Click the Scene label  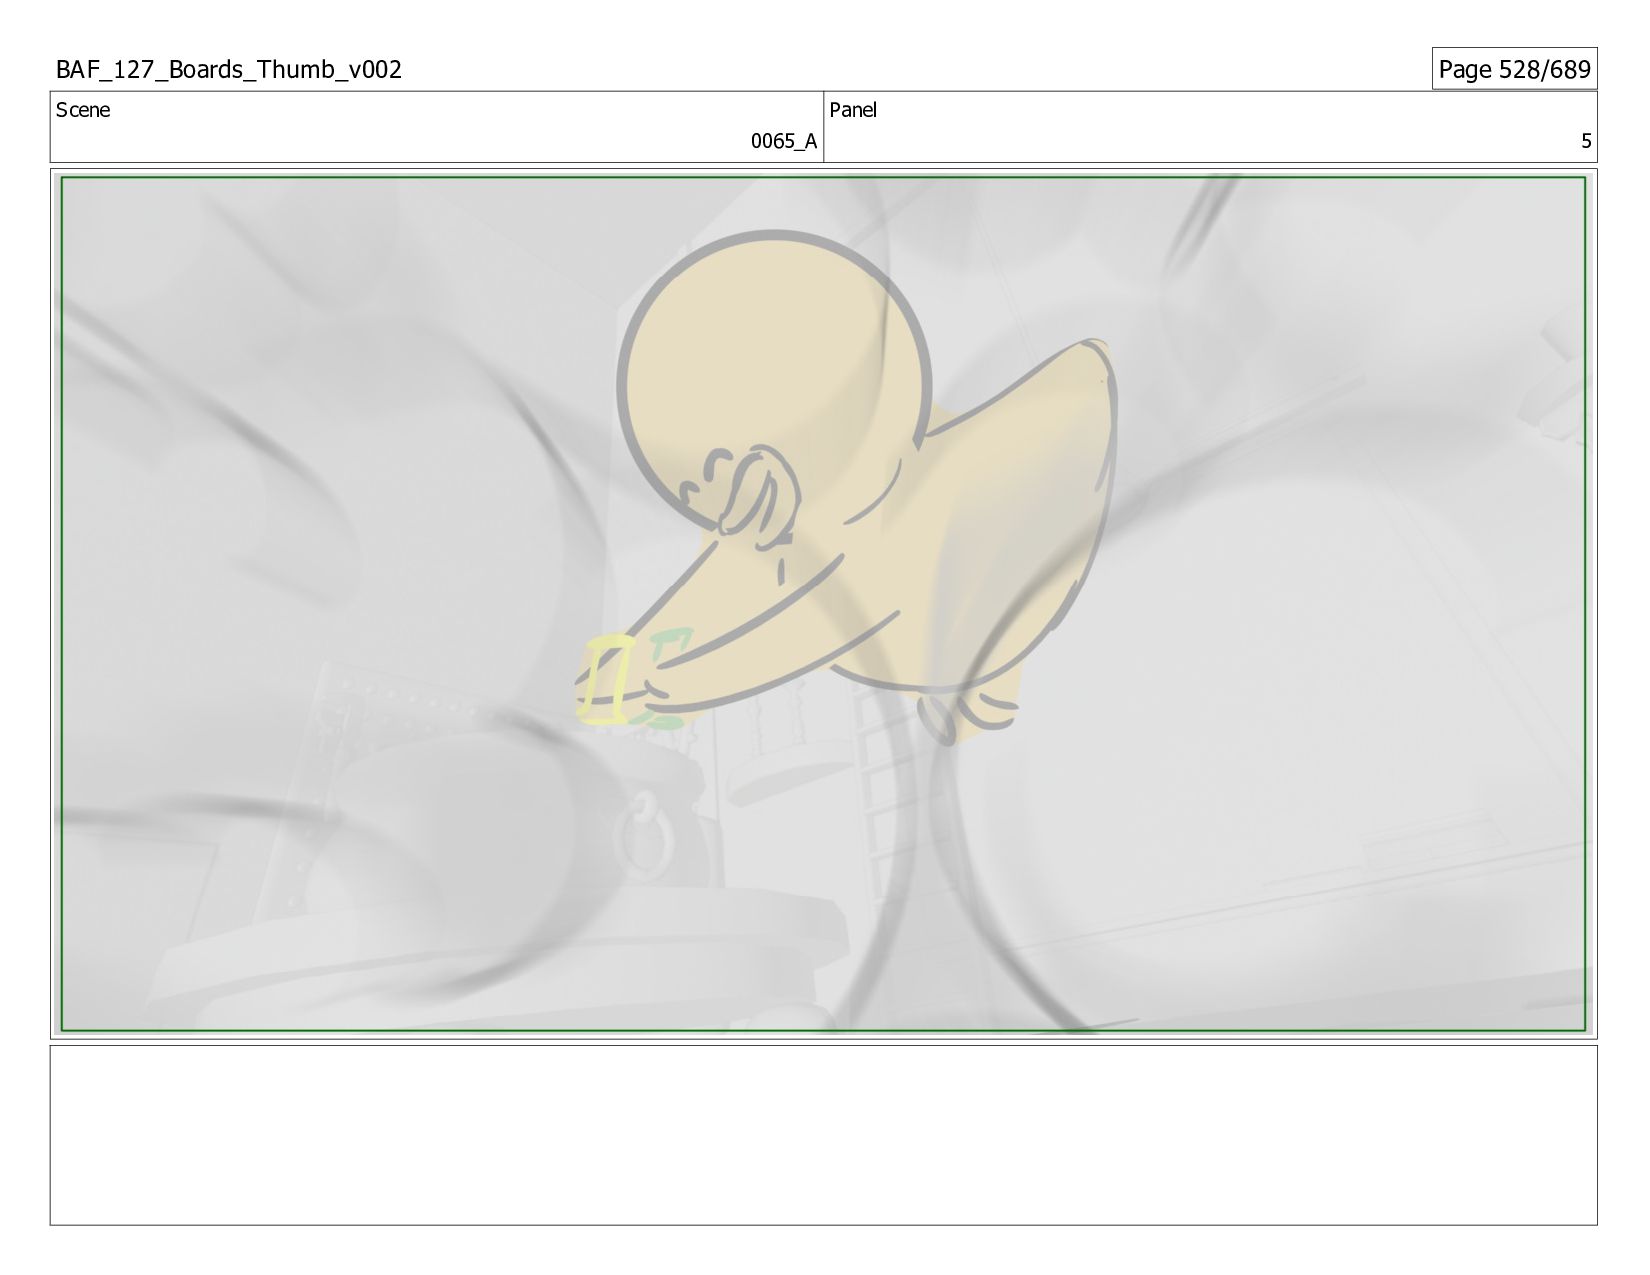coord(83,110)
